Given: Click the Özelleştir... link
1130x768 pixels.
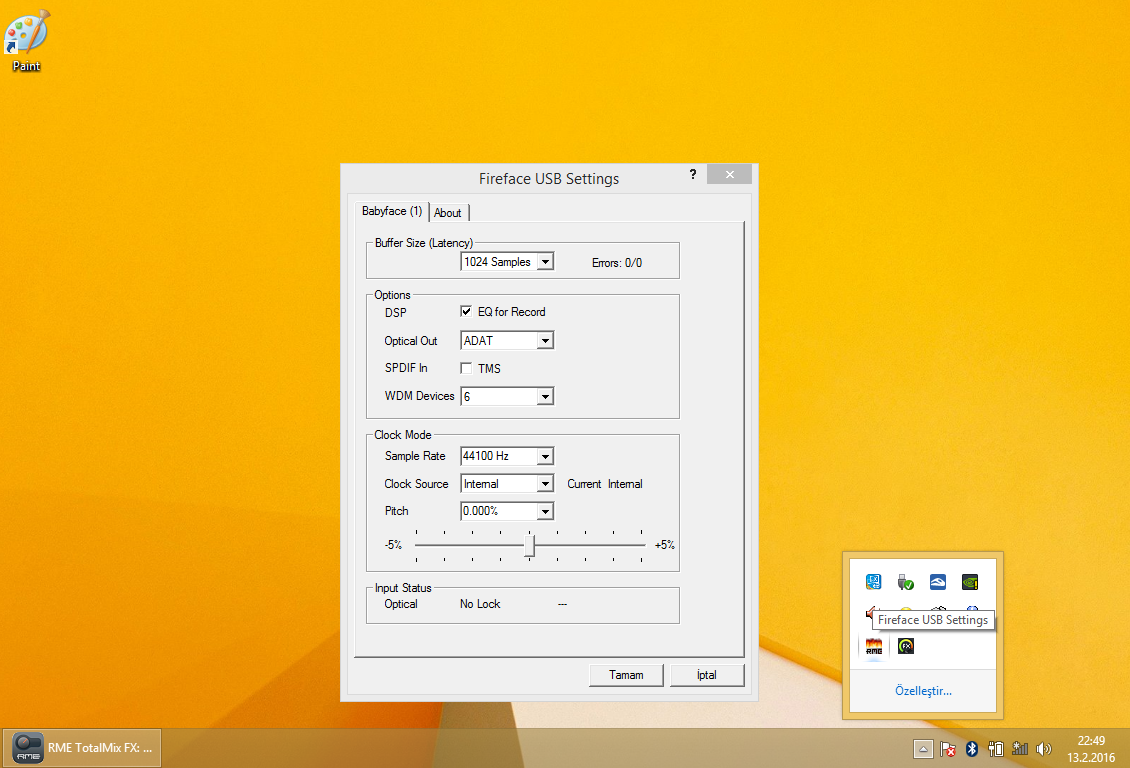Looking at the screenshot, I should click(x=923, y=691).
